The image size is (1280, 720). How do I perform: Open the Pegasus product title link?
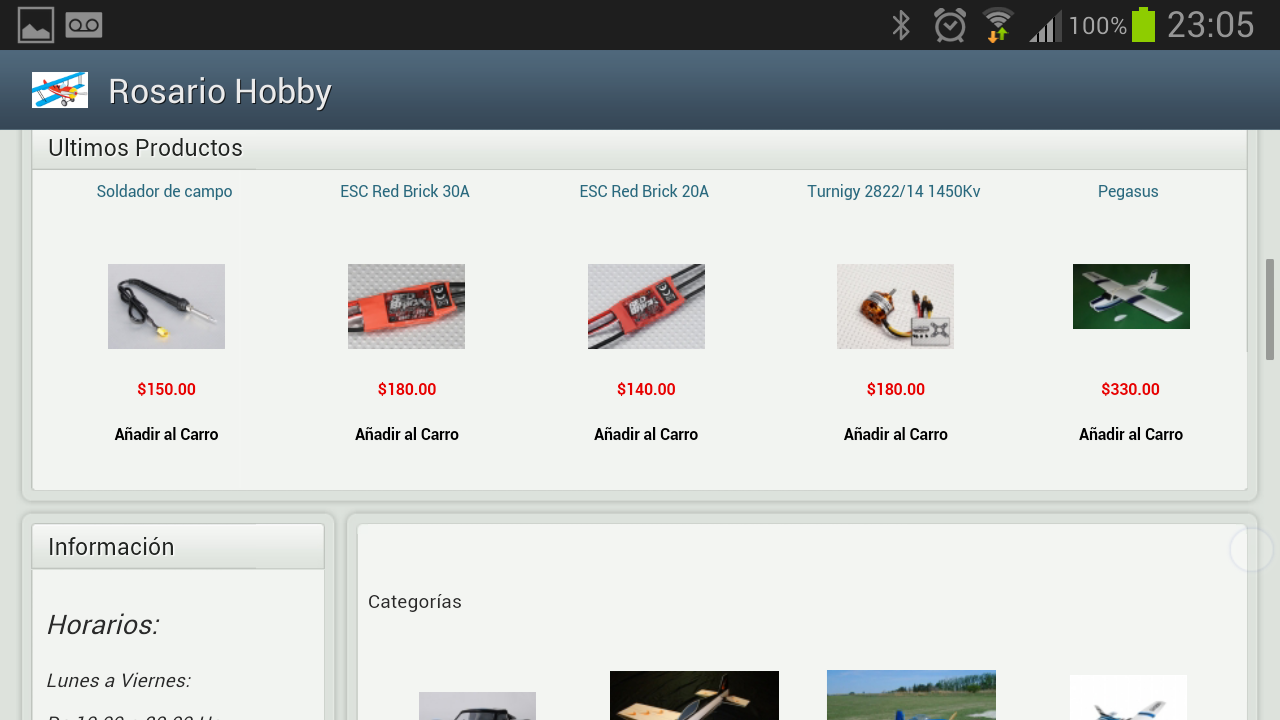(x=1128, y=191)
